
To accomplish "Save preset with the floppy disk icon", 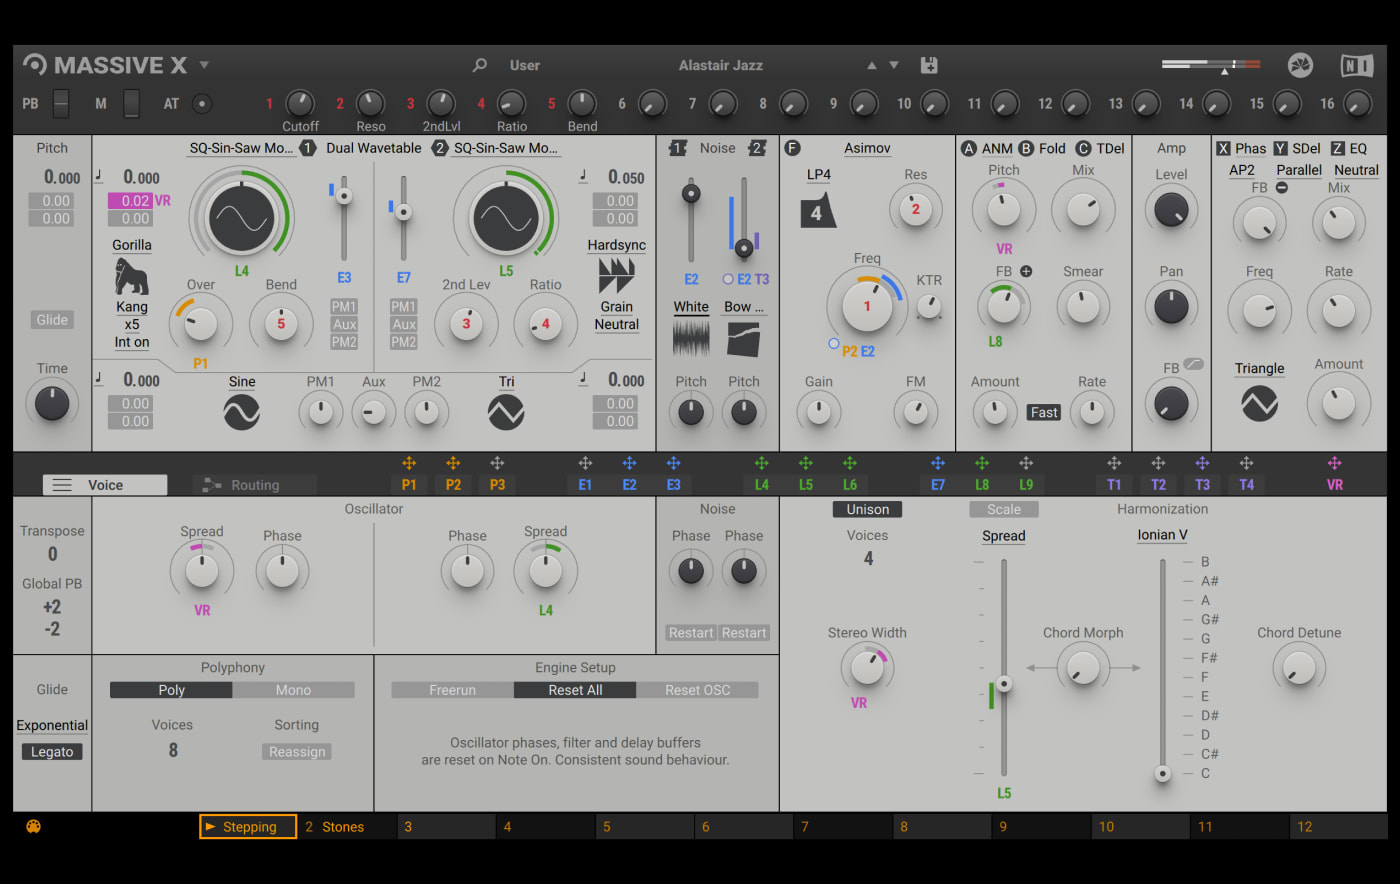I will tap(929, 65).
